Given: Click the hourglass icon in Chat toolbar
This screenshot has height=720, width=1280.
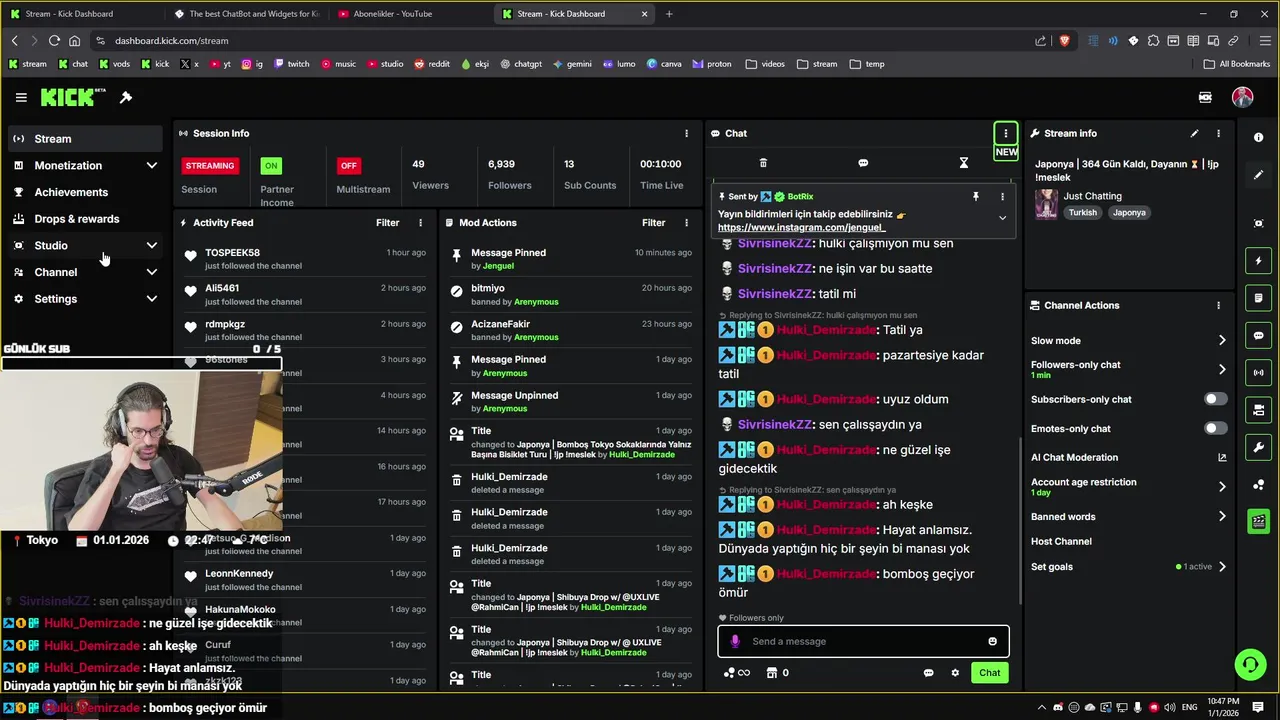Looking at the screenshot, I should (x=963, y=163).
